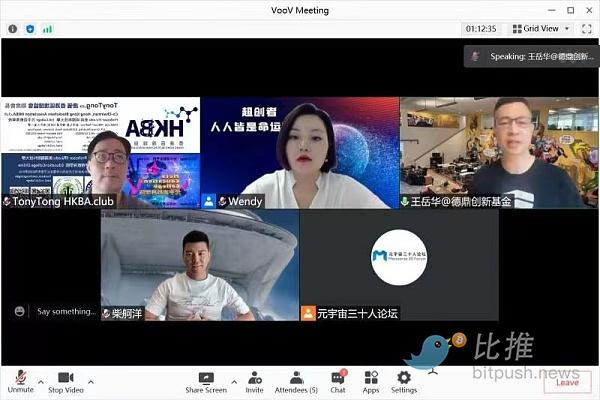Open the emoji reaction smiley
600x400 pixels.
click(20, 311)
